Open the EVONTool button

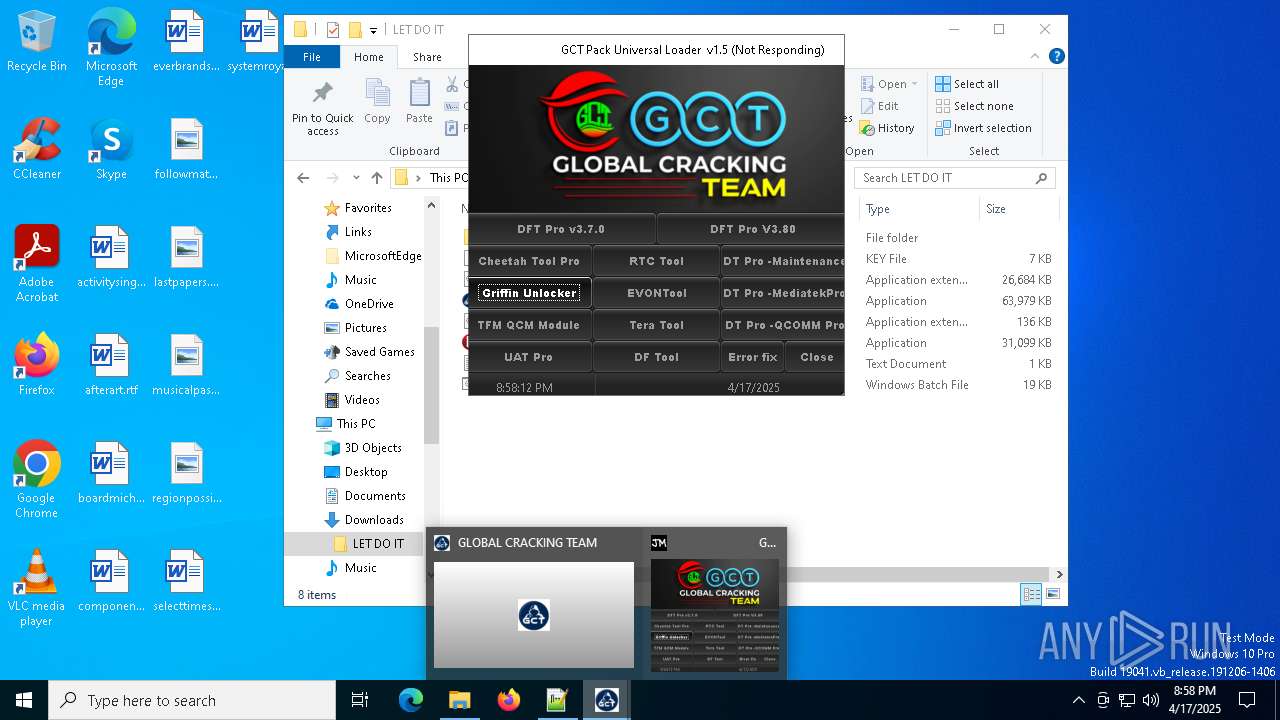click(x=656, y=293)
